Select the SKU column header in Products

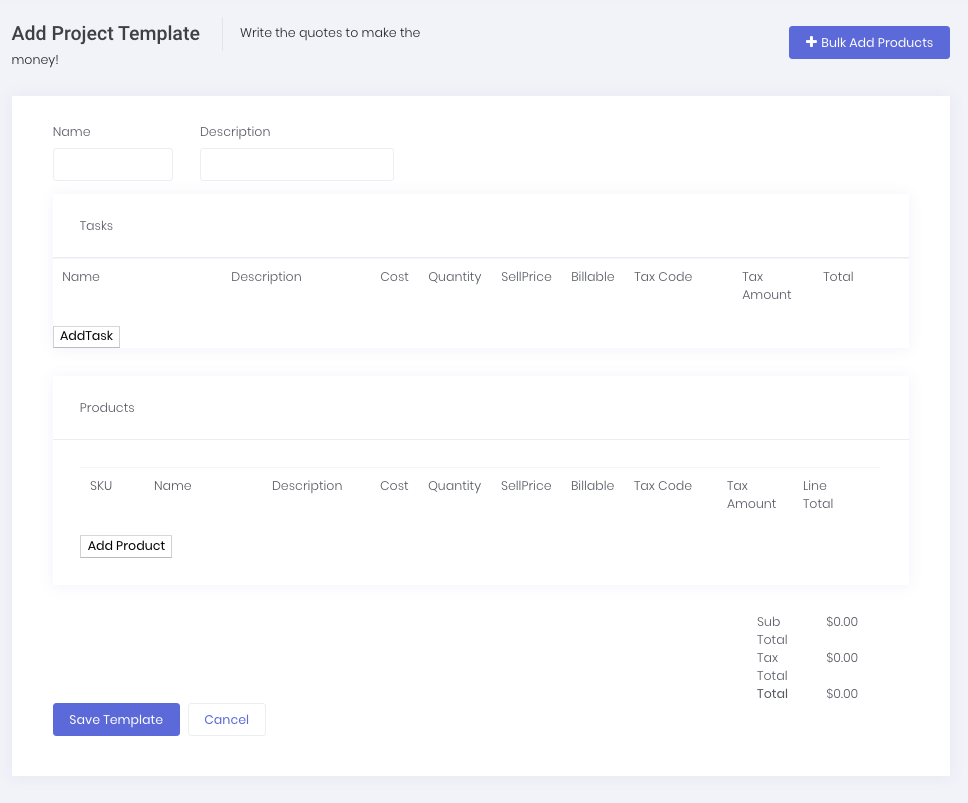(x=101, y=486)
